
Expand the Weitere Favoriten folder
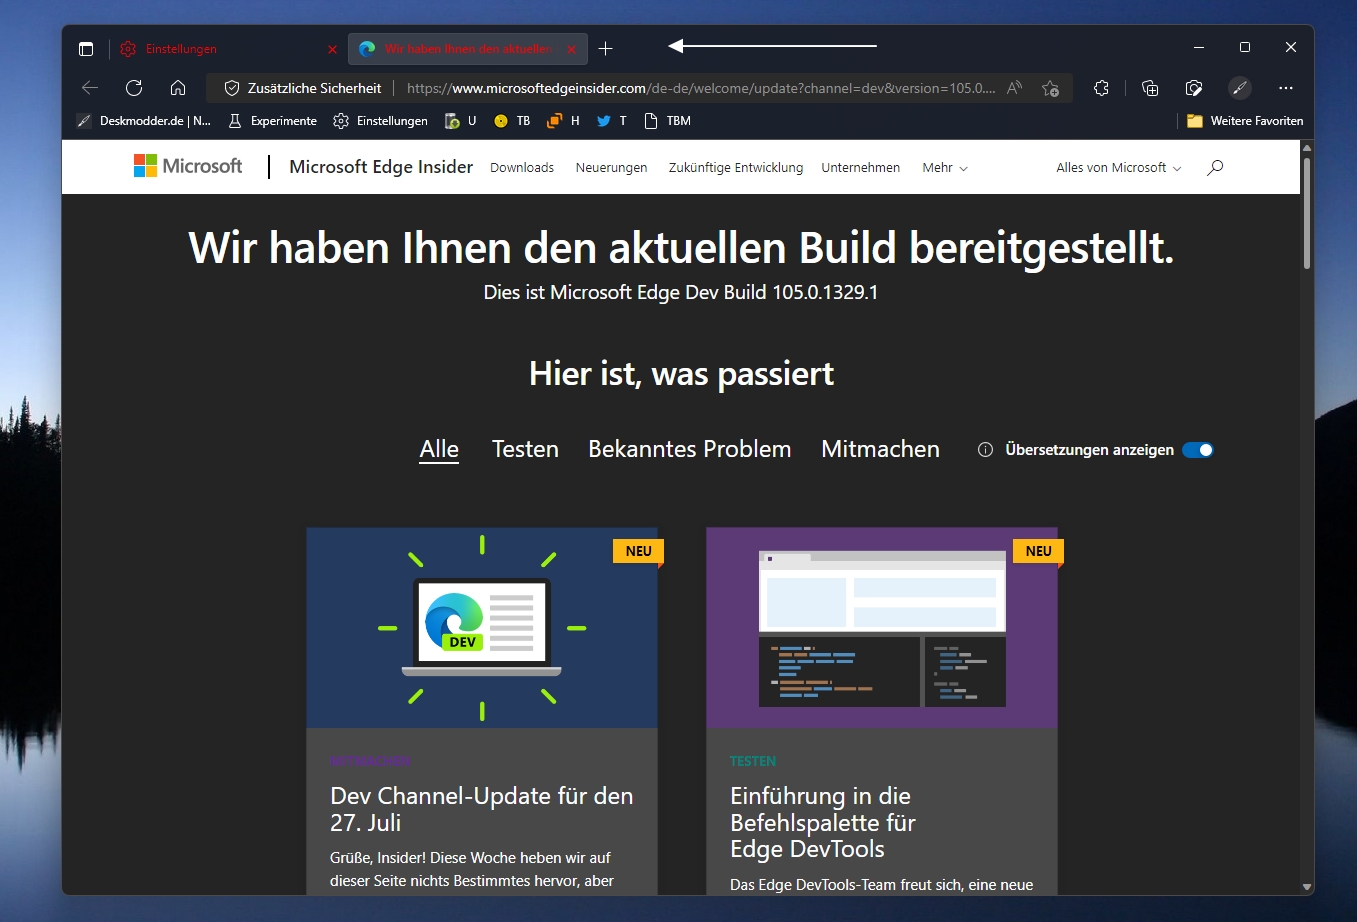click(1245, 121)
